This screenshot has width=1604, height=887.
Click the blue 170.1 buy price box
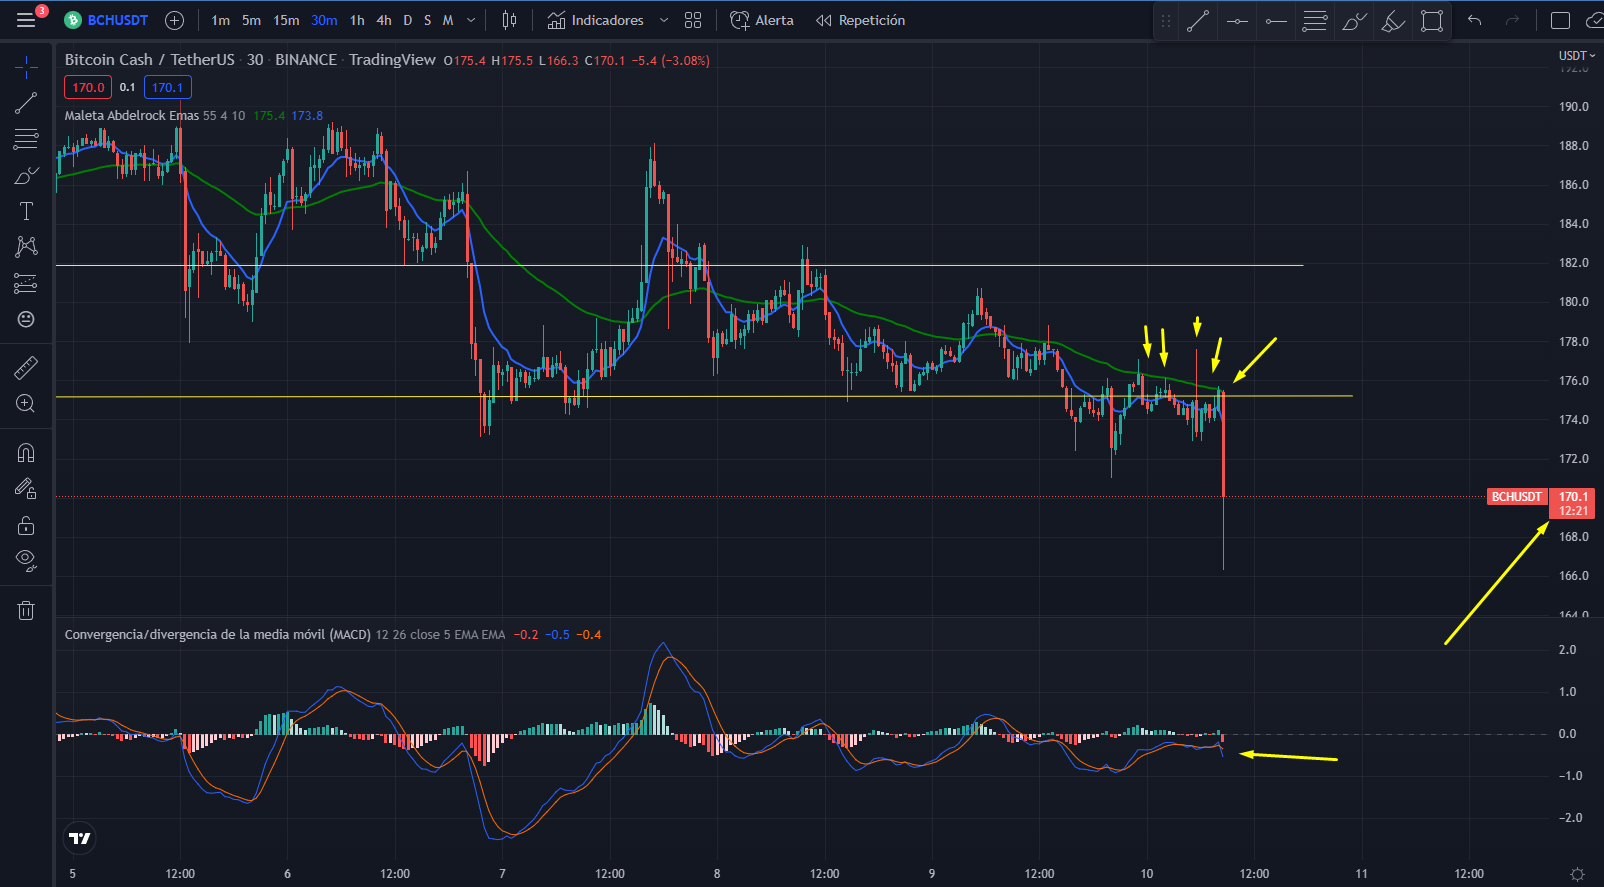coord(167,87)
